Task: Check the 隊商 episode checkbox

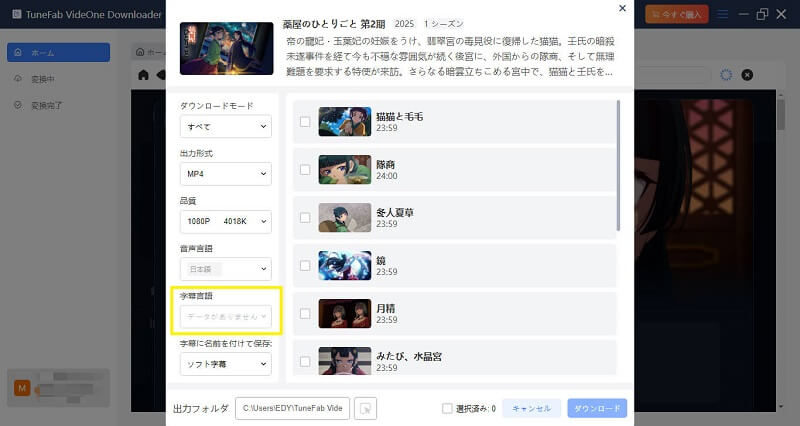Action: pos(305,169)
